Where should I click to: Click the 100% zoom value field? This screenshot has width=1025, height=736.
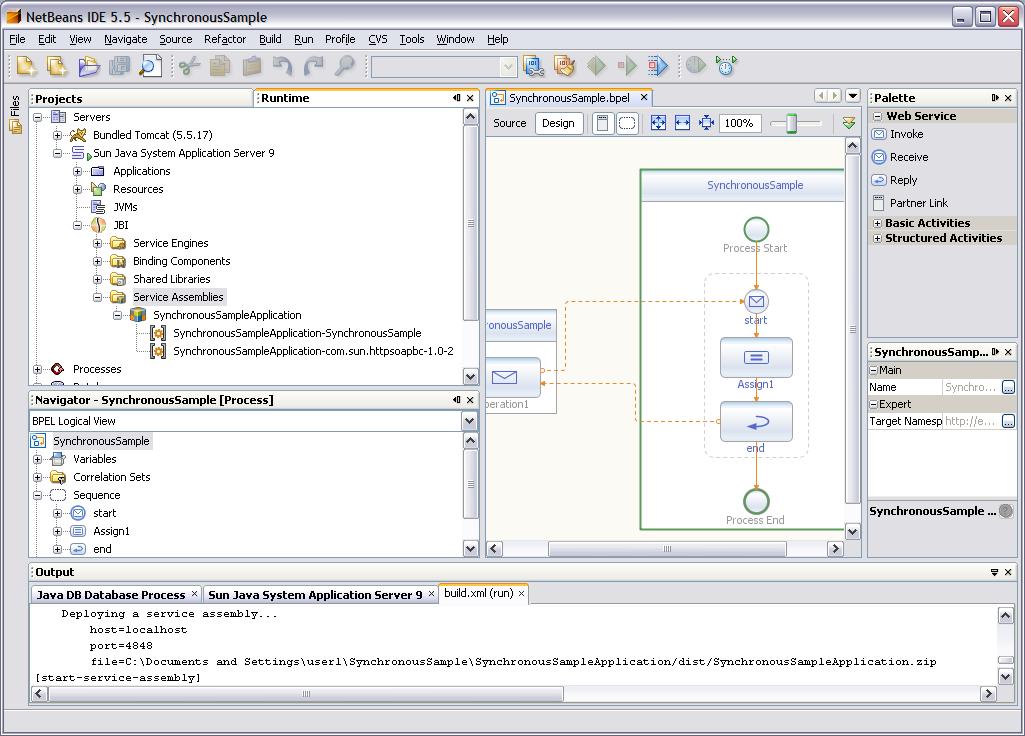(739, 123)
